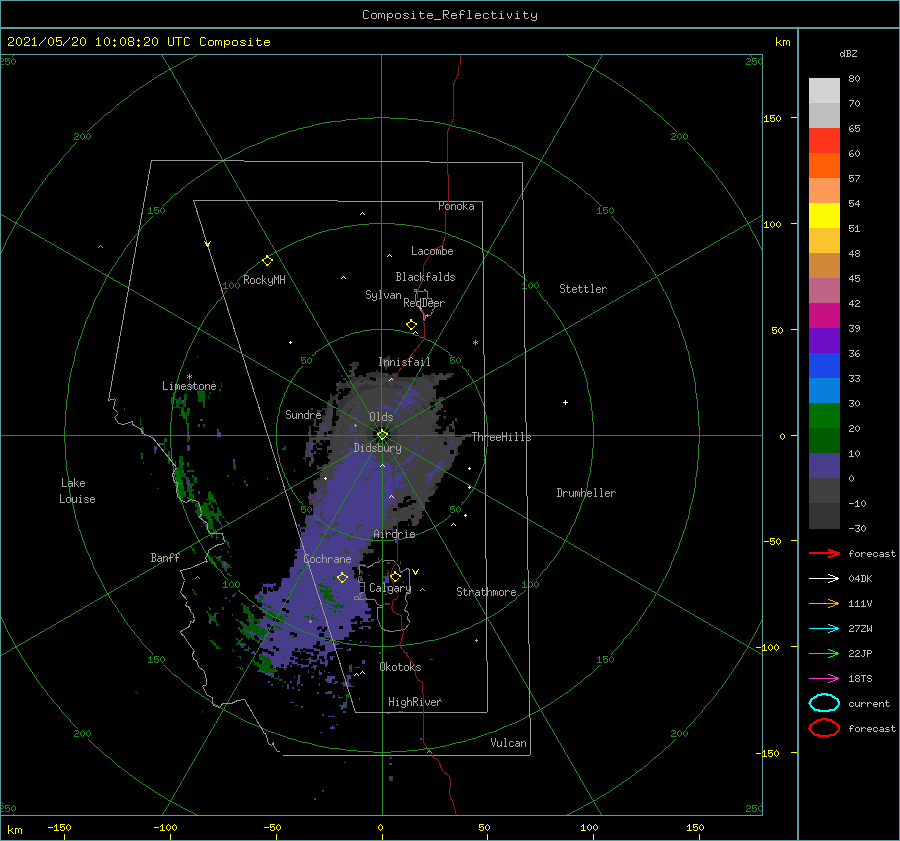Image resolution: width=900 pixels, height=841 pixels.
Task: Click the red forecast arrow in legend
Action: 824,553
